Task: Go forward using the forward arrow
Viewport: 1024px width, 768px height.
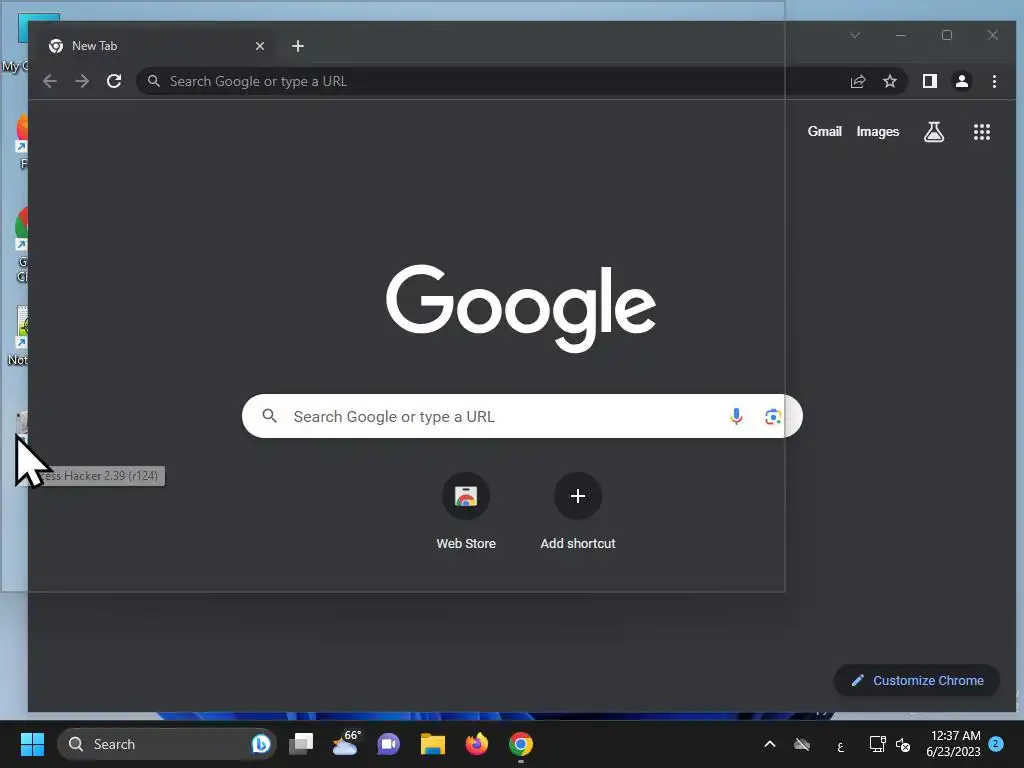Action: [x=82, y=81]
